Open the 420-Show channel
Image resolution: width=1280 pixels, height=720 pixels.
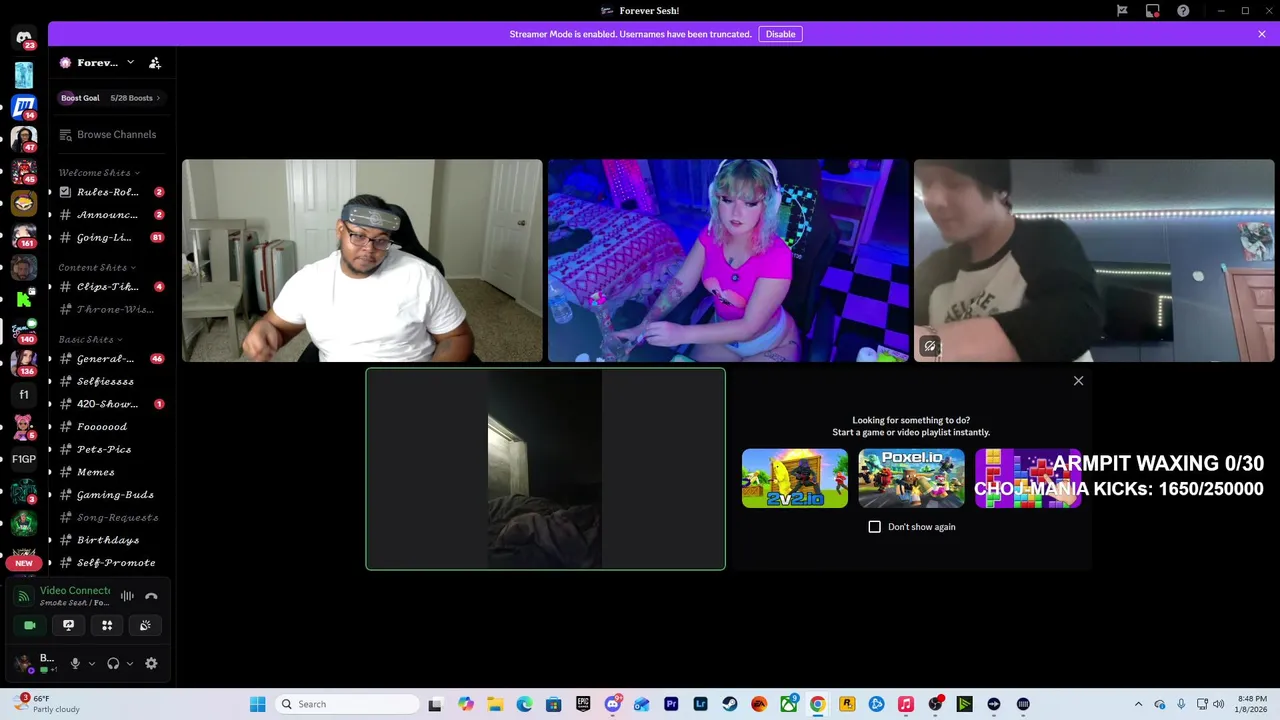click(110, 404)
